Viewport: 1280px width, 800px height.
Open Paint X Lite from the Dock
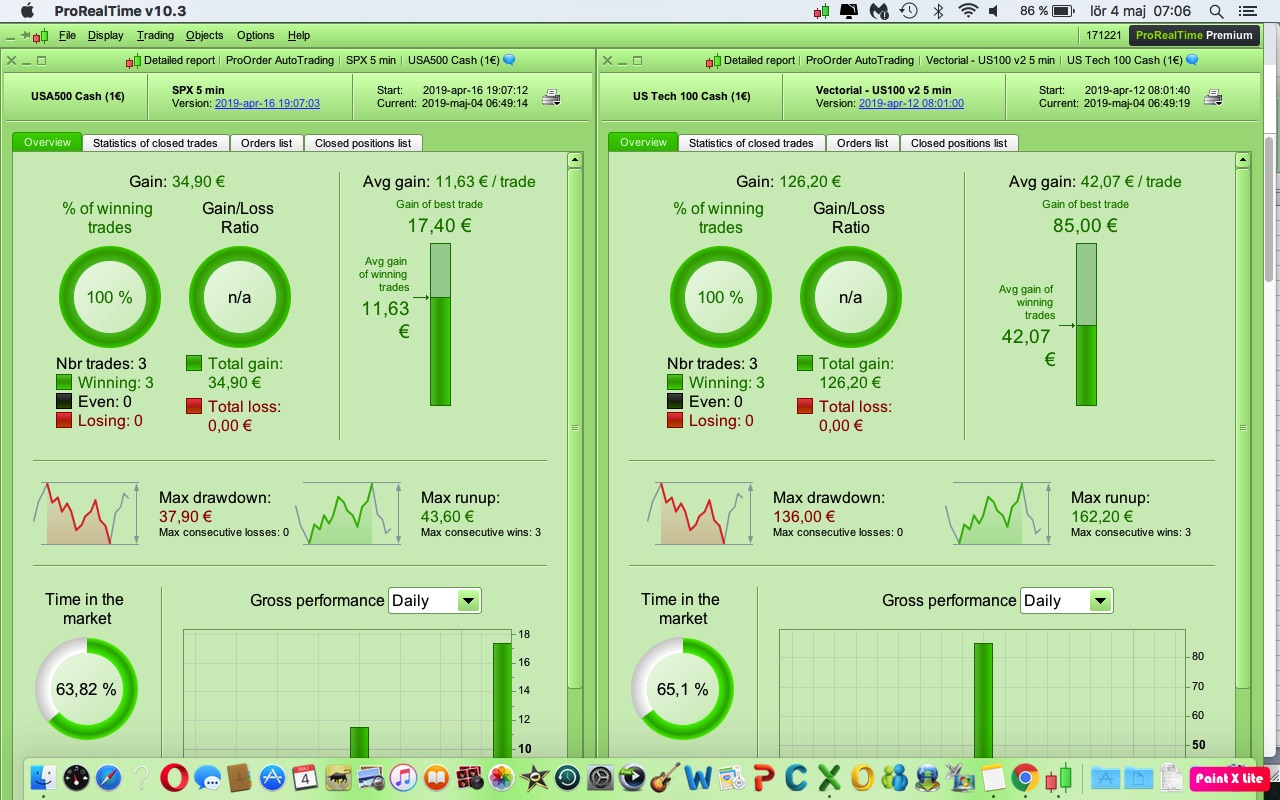point(1229,778)
